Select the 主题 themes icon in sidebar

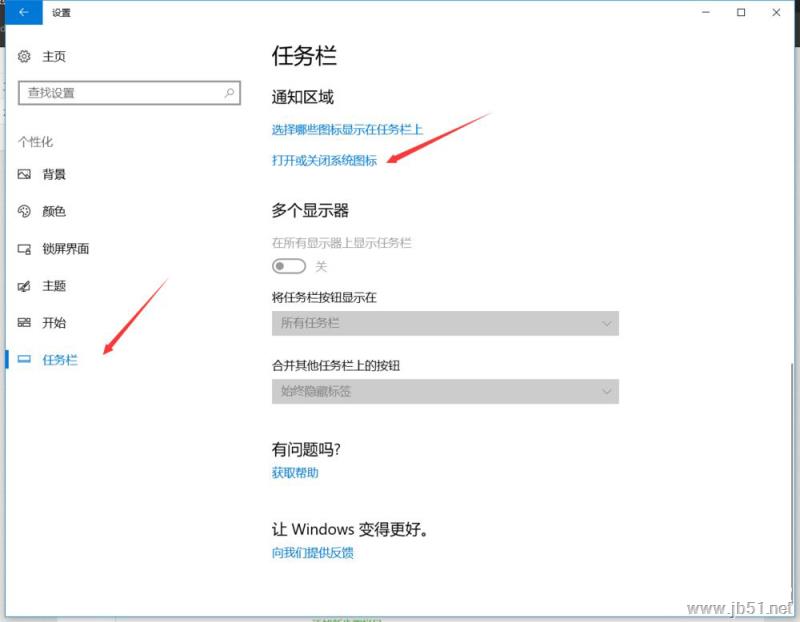(25, 286)
